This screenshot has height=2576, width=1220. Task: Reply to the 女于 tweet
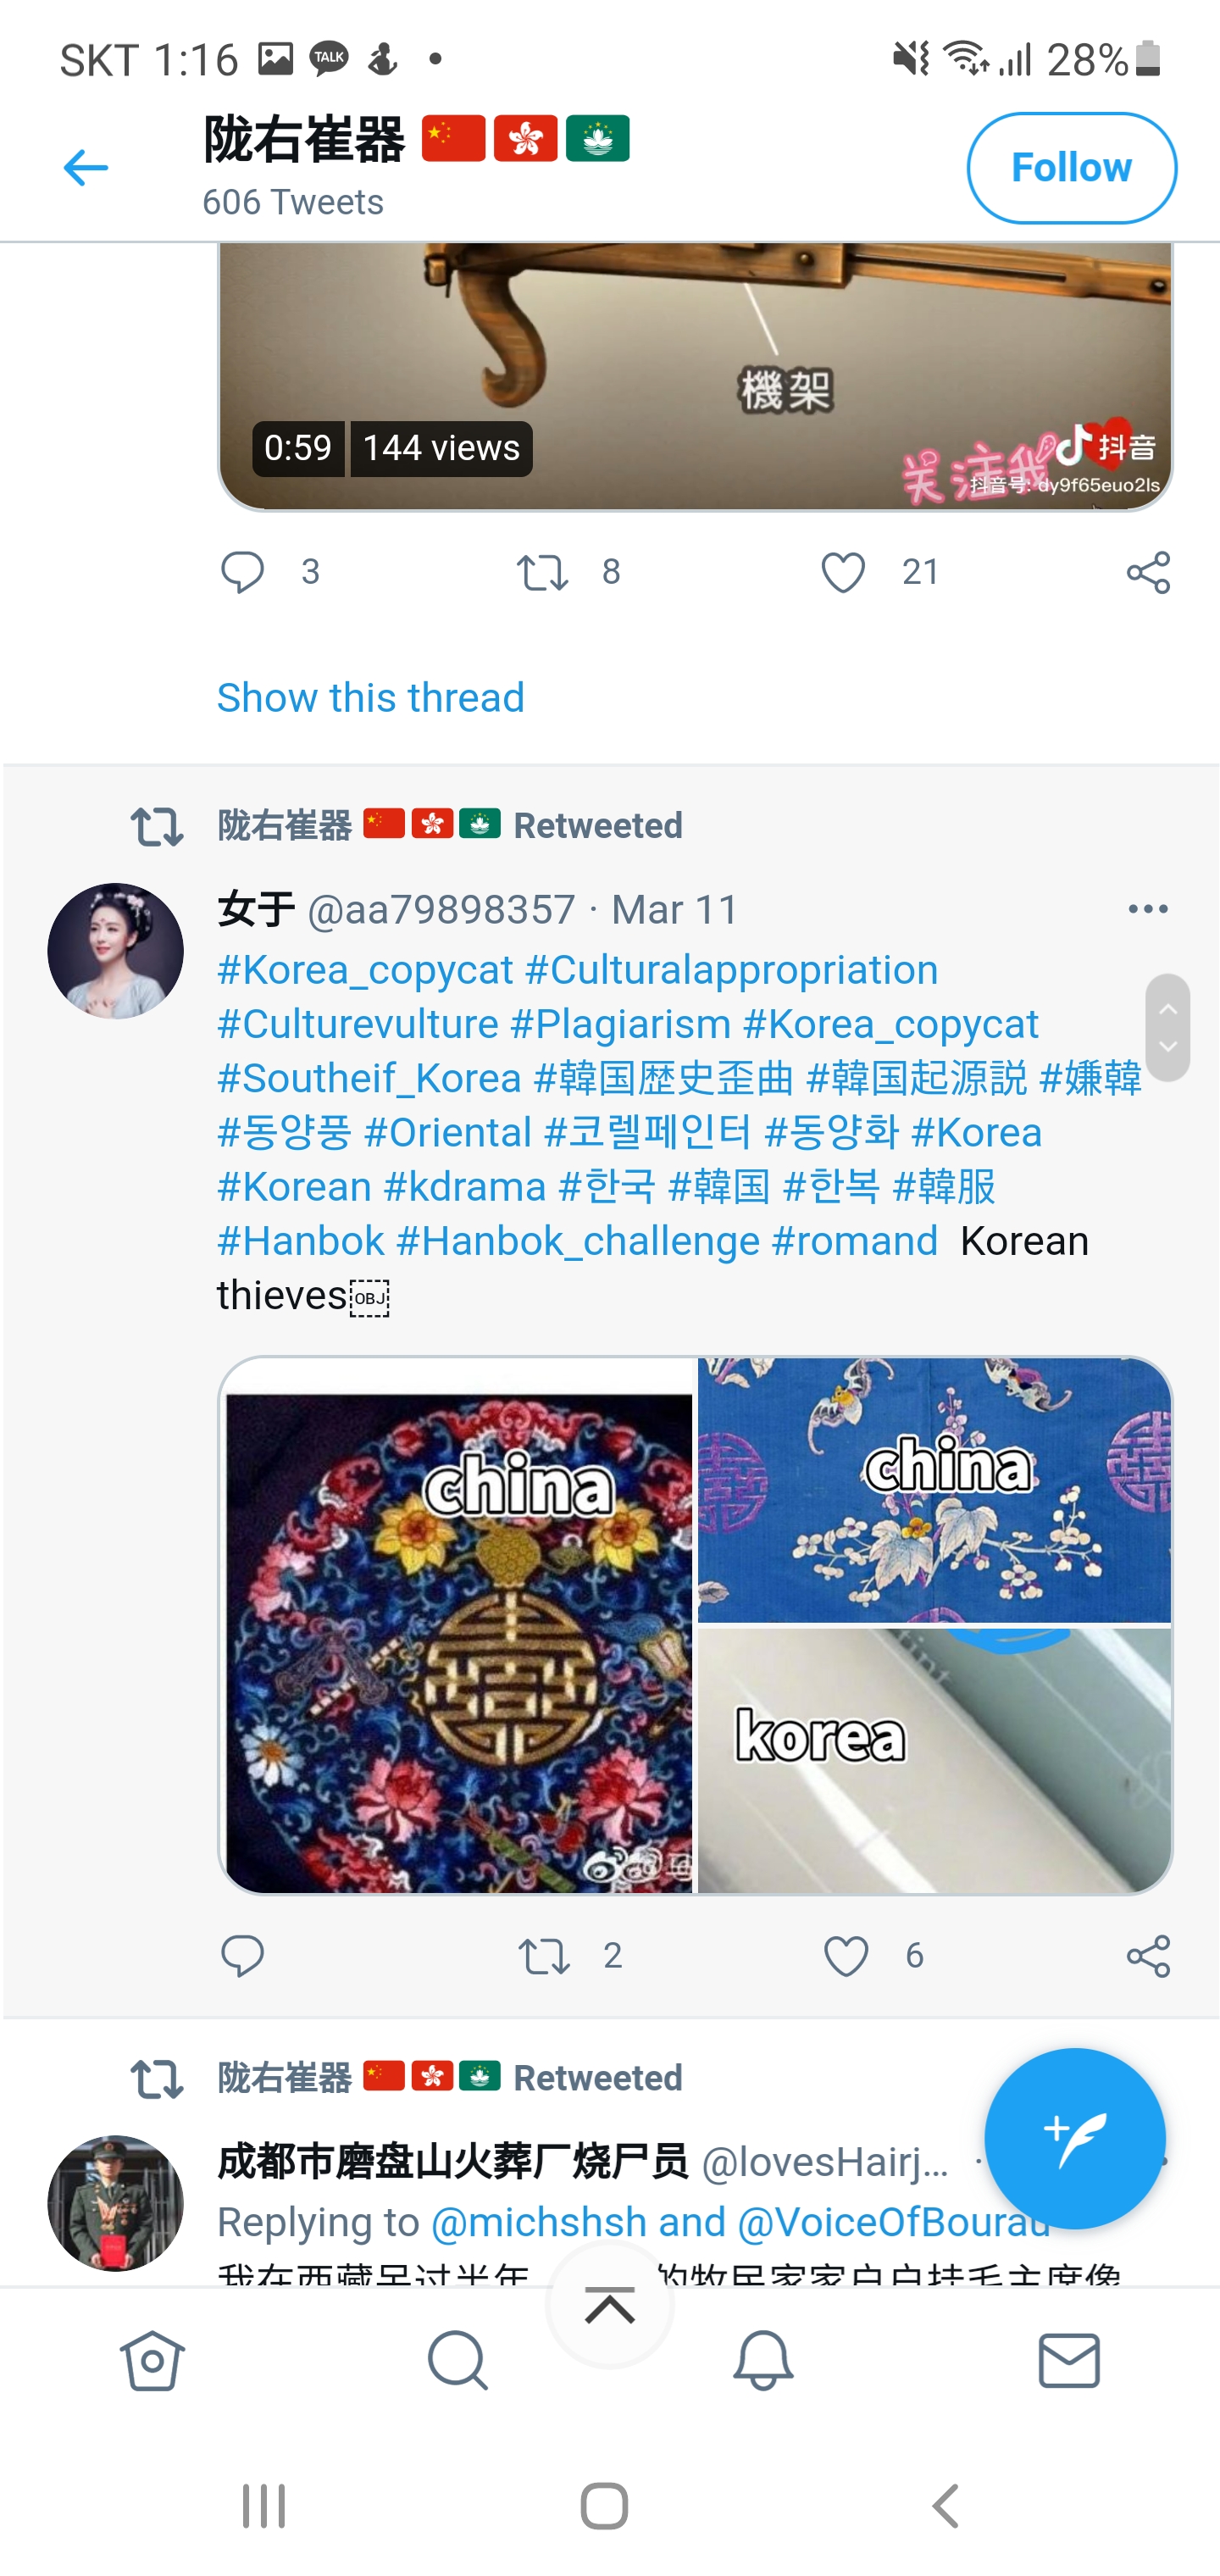pos(242,1955)
